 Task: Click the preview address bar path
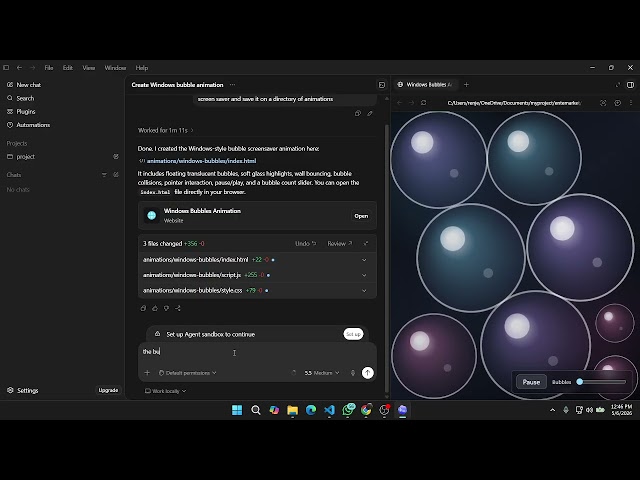[514, 103]
